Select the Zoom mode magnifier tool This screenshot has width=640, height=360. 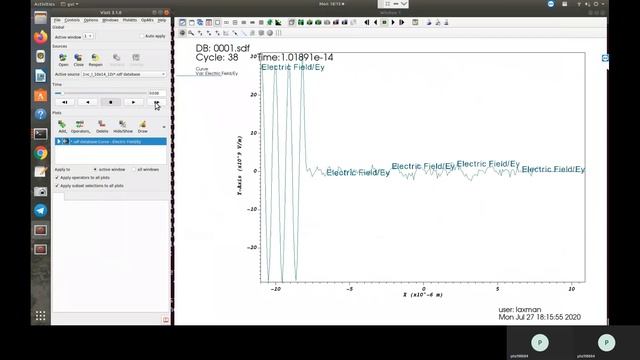(191, 33)
